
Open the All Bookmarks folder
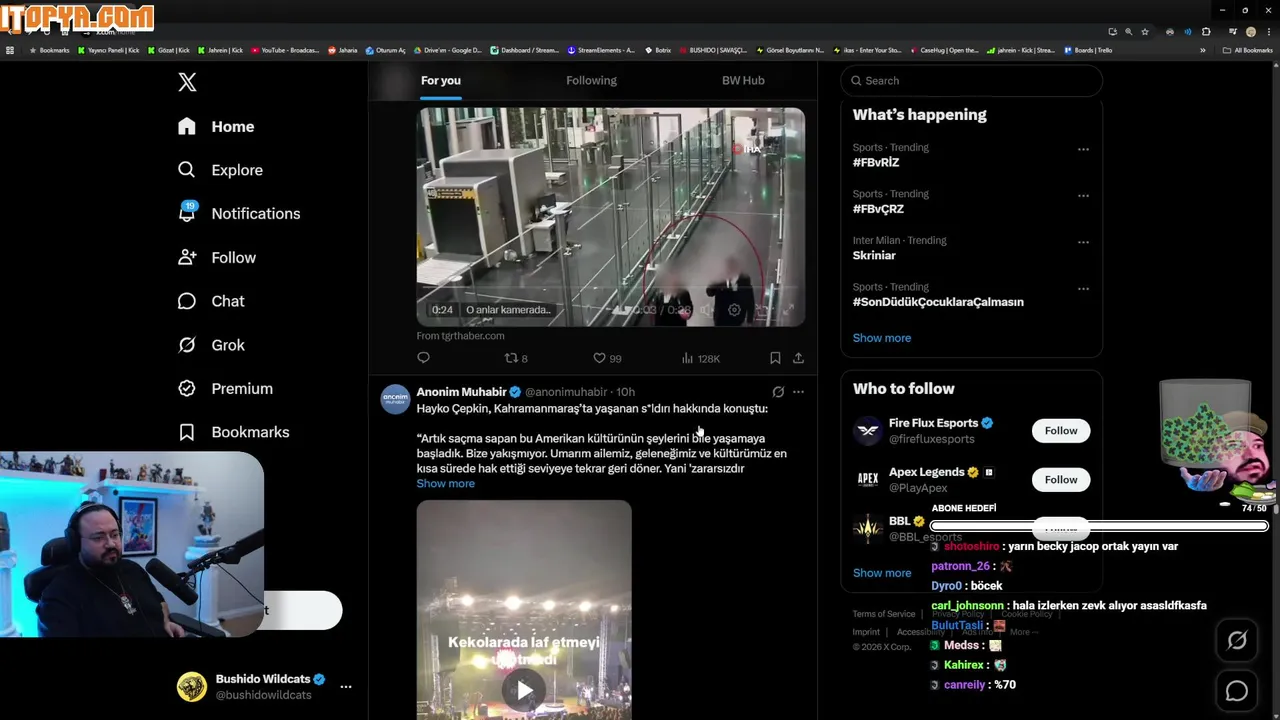coord(1247,50)
